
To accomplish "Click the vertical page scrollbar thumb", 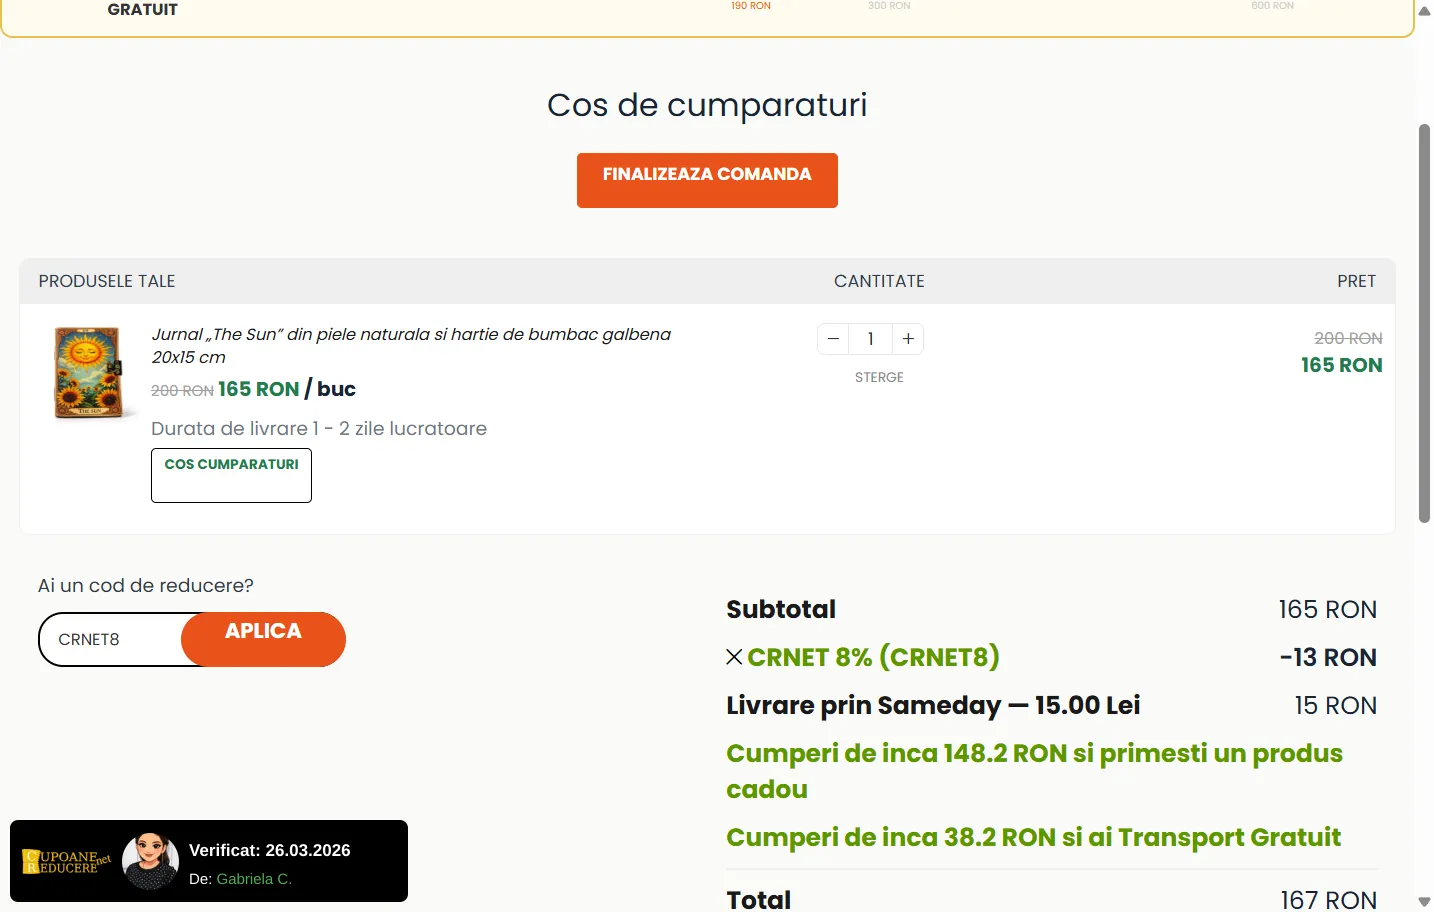I will (1424, 320).
